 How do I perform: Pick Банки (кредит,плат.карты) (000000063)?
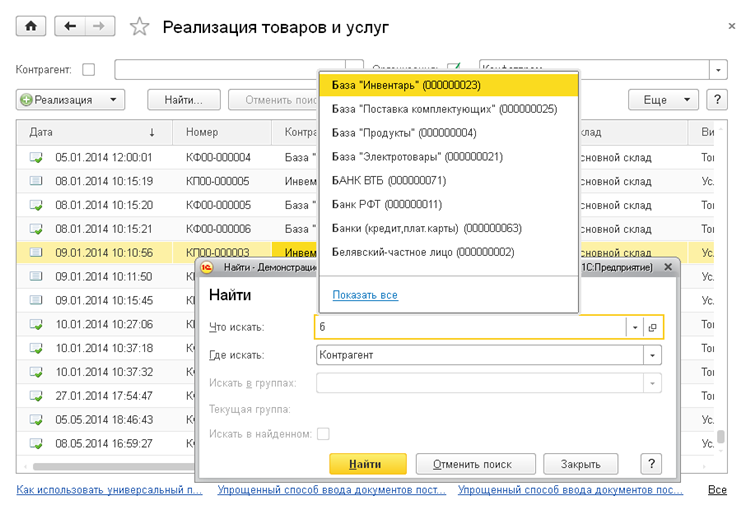point(449,228)
